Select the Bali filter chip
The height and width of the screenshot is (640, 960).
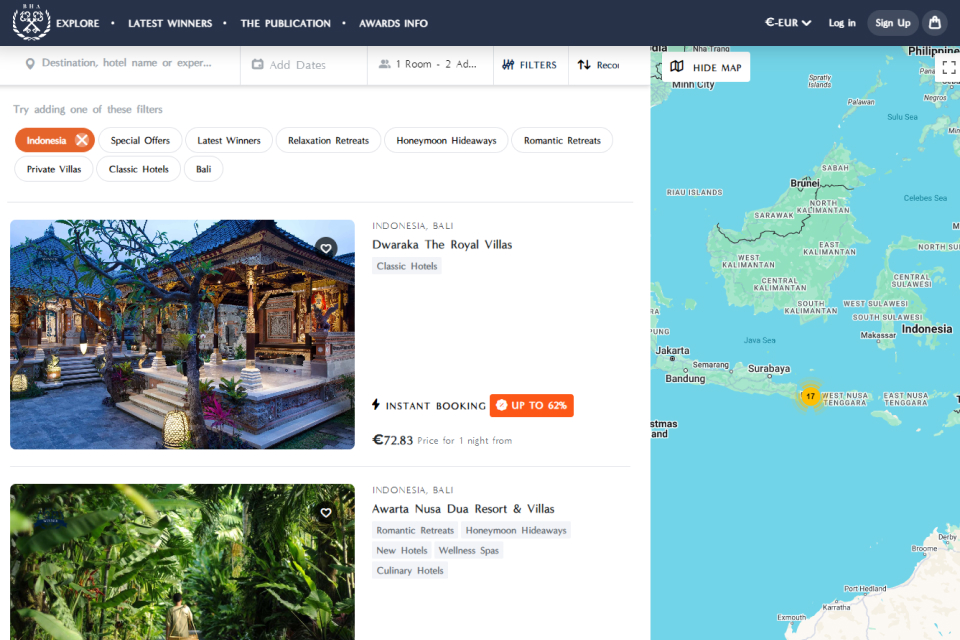click(x=203, y=169)
